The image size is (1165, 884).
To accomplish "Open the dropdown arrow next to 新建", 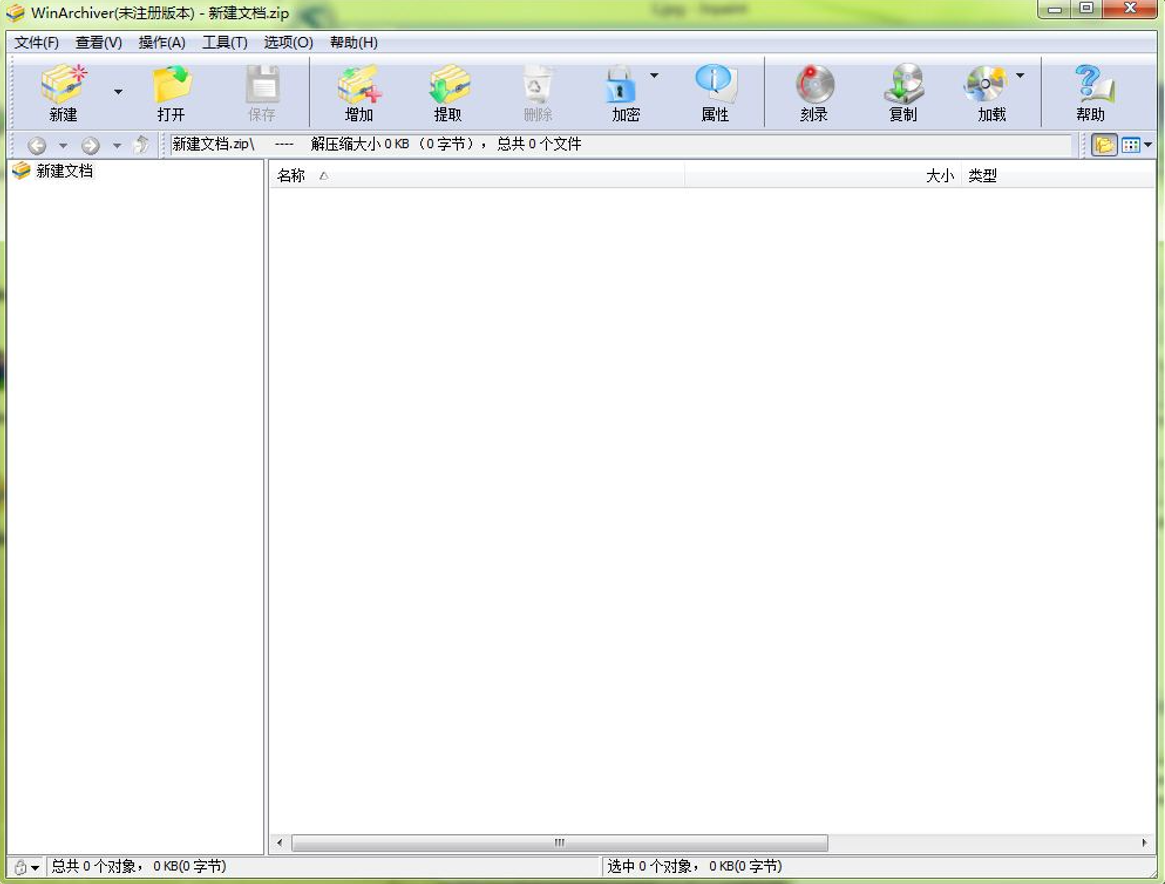I will 118,91.
